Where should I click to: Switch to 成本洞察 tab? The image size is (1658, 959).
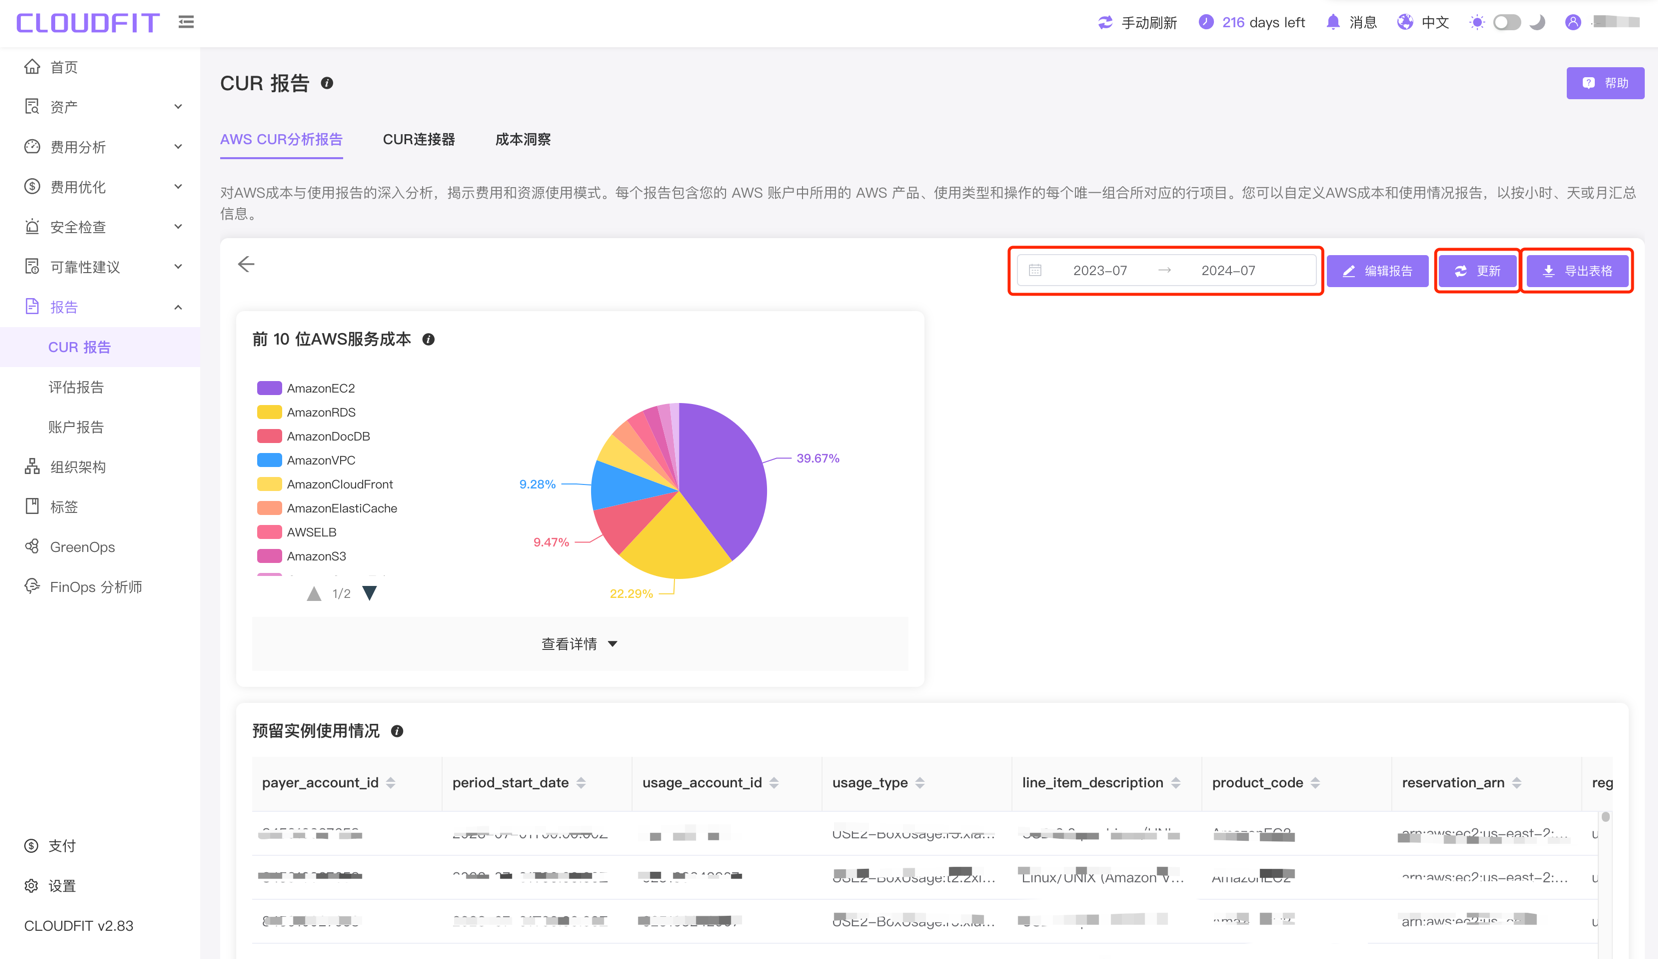tap(523, 139)
